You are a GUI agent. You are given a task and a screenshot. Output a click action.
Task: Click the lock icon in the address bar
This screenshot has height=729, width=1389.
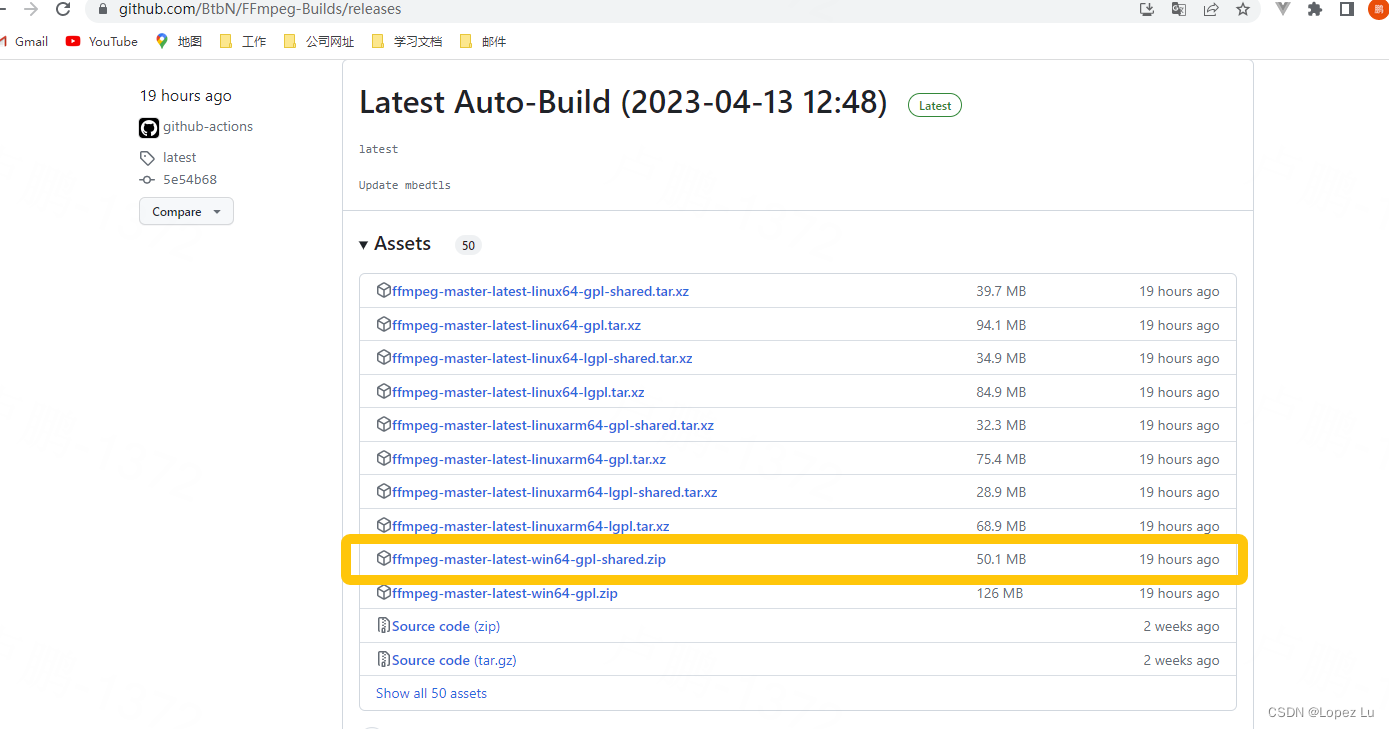click(102, 9)
